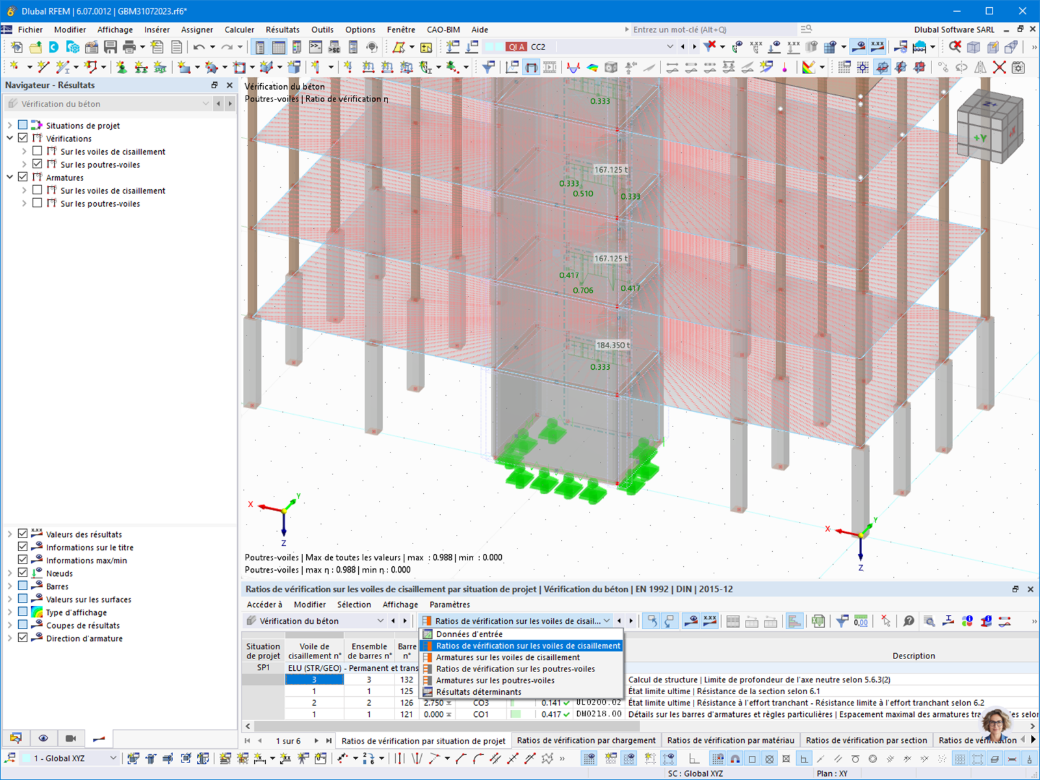Click the table search magnifier icon
This screenshot has width=1040, height=780.
point(929,621)
